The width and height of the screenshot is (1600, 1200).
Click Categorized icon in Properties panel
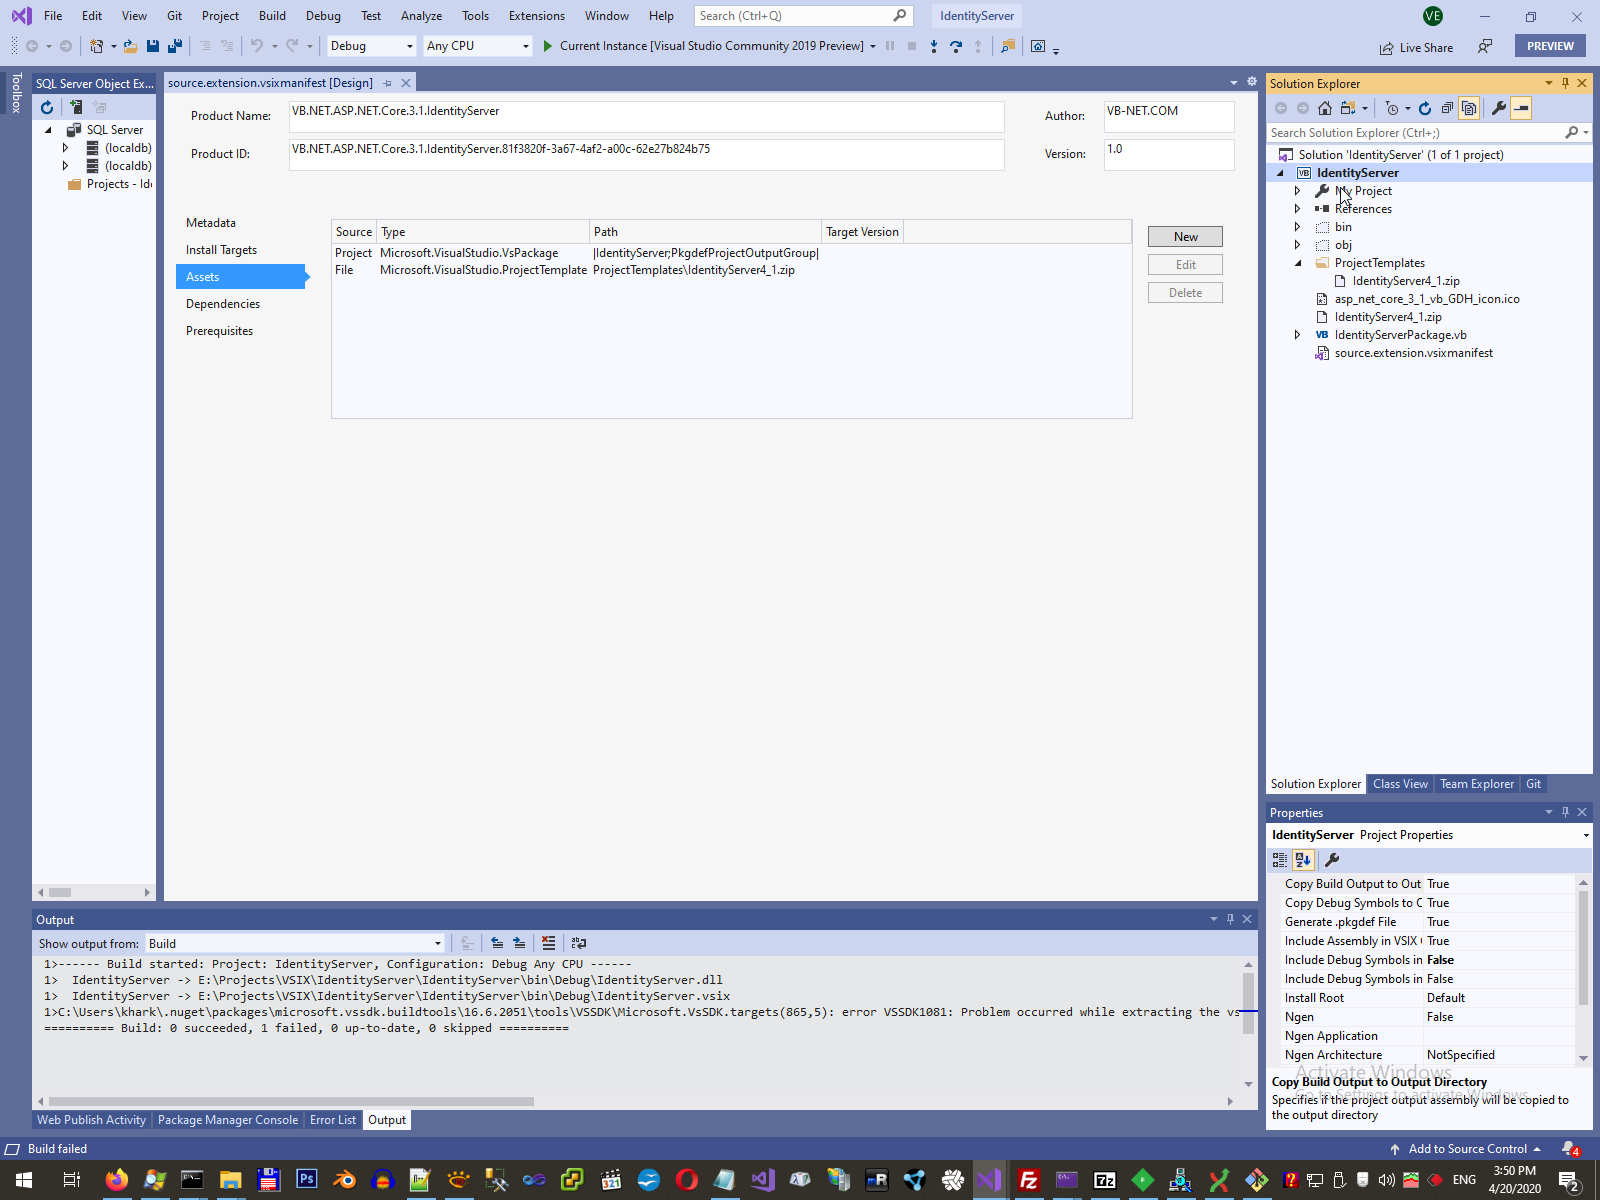tap(1280, 860)
